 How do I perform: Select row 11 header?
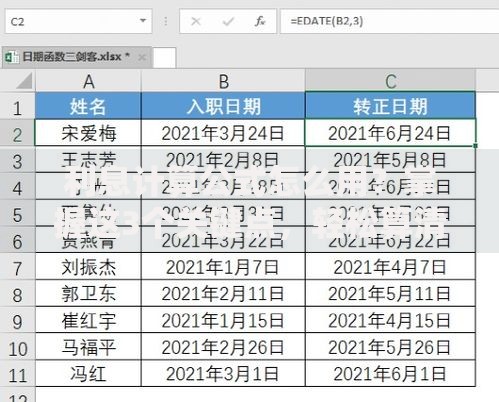point(17,375)
